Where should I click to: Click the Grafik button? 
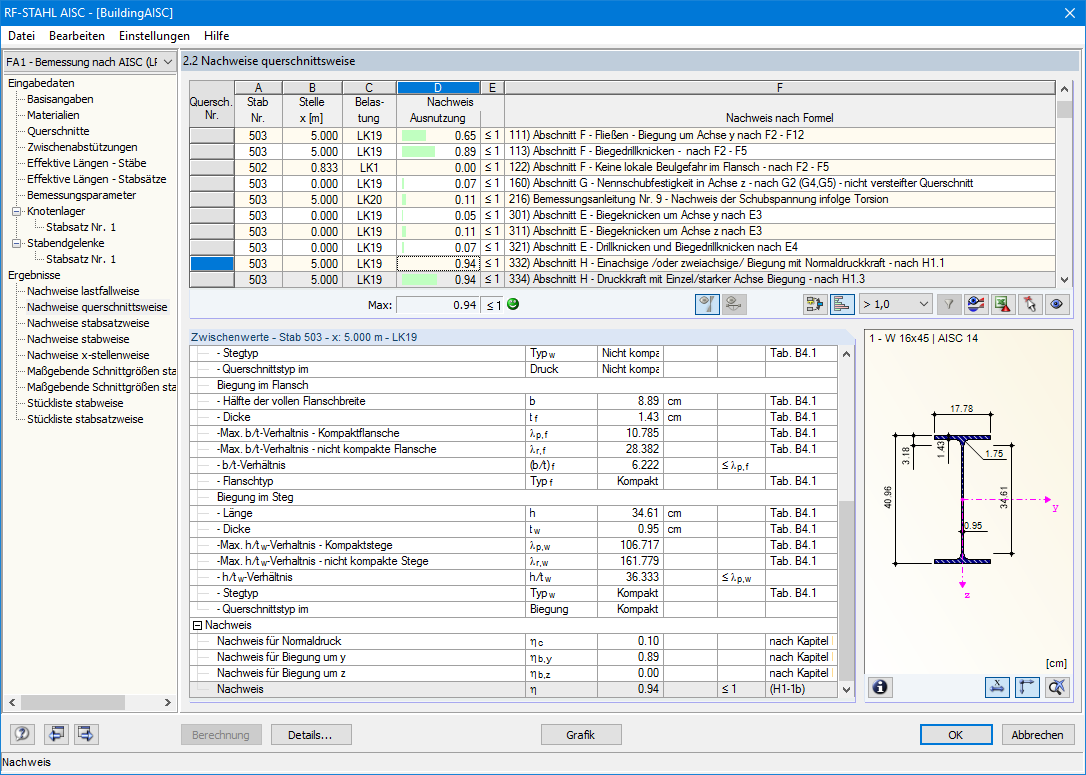[580, 735]
